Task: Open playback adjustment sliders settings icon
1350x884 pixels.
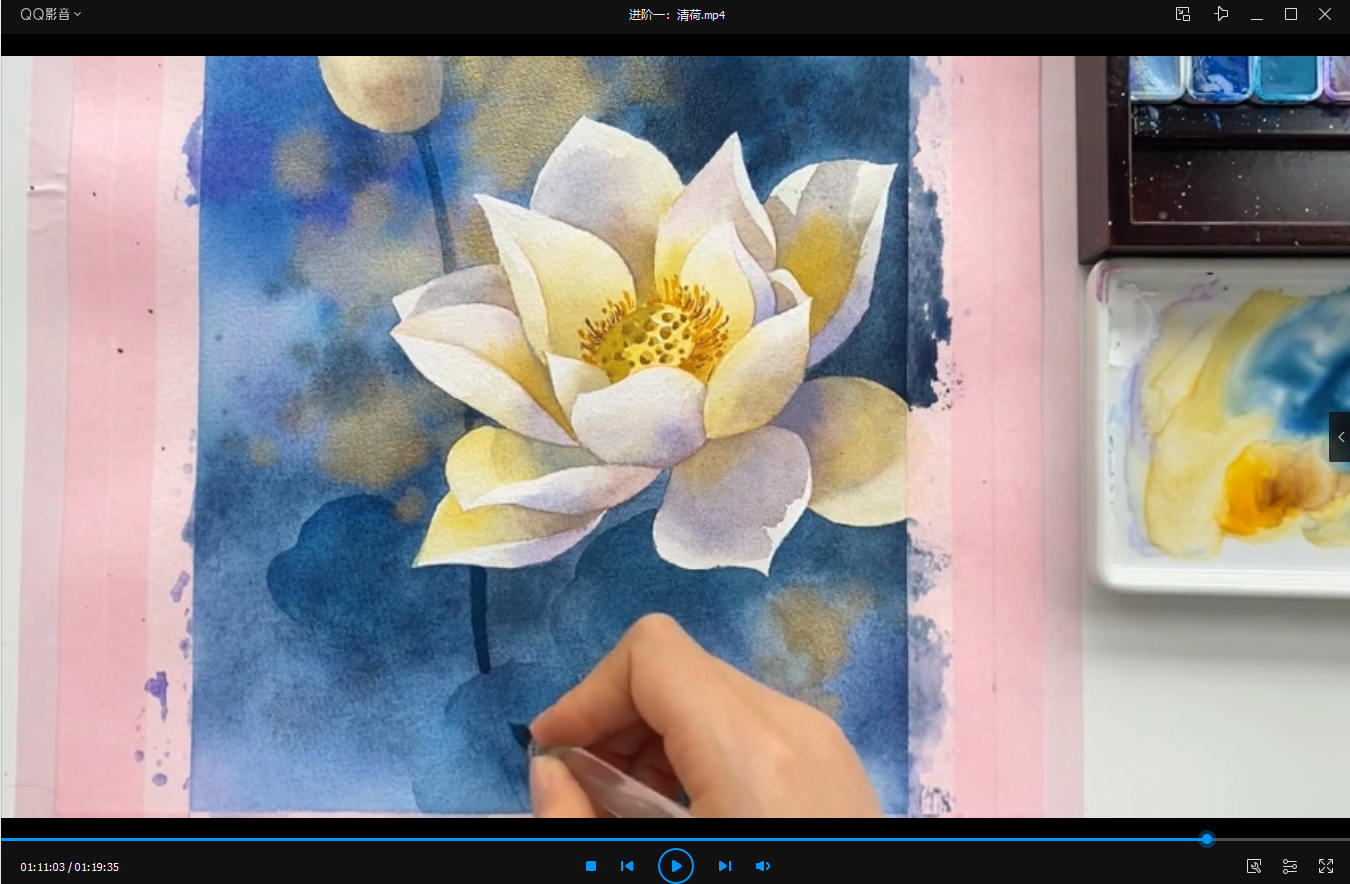Action: click(1290, 866)
